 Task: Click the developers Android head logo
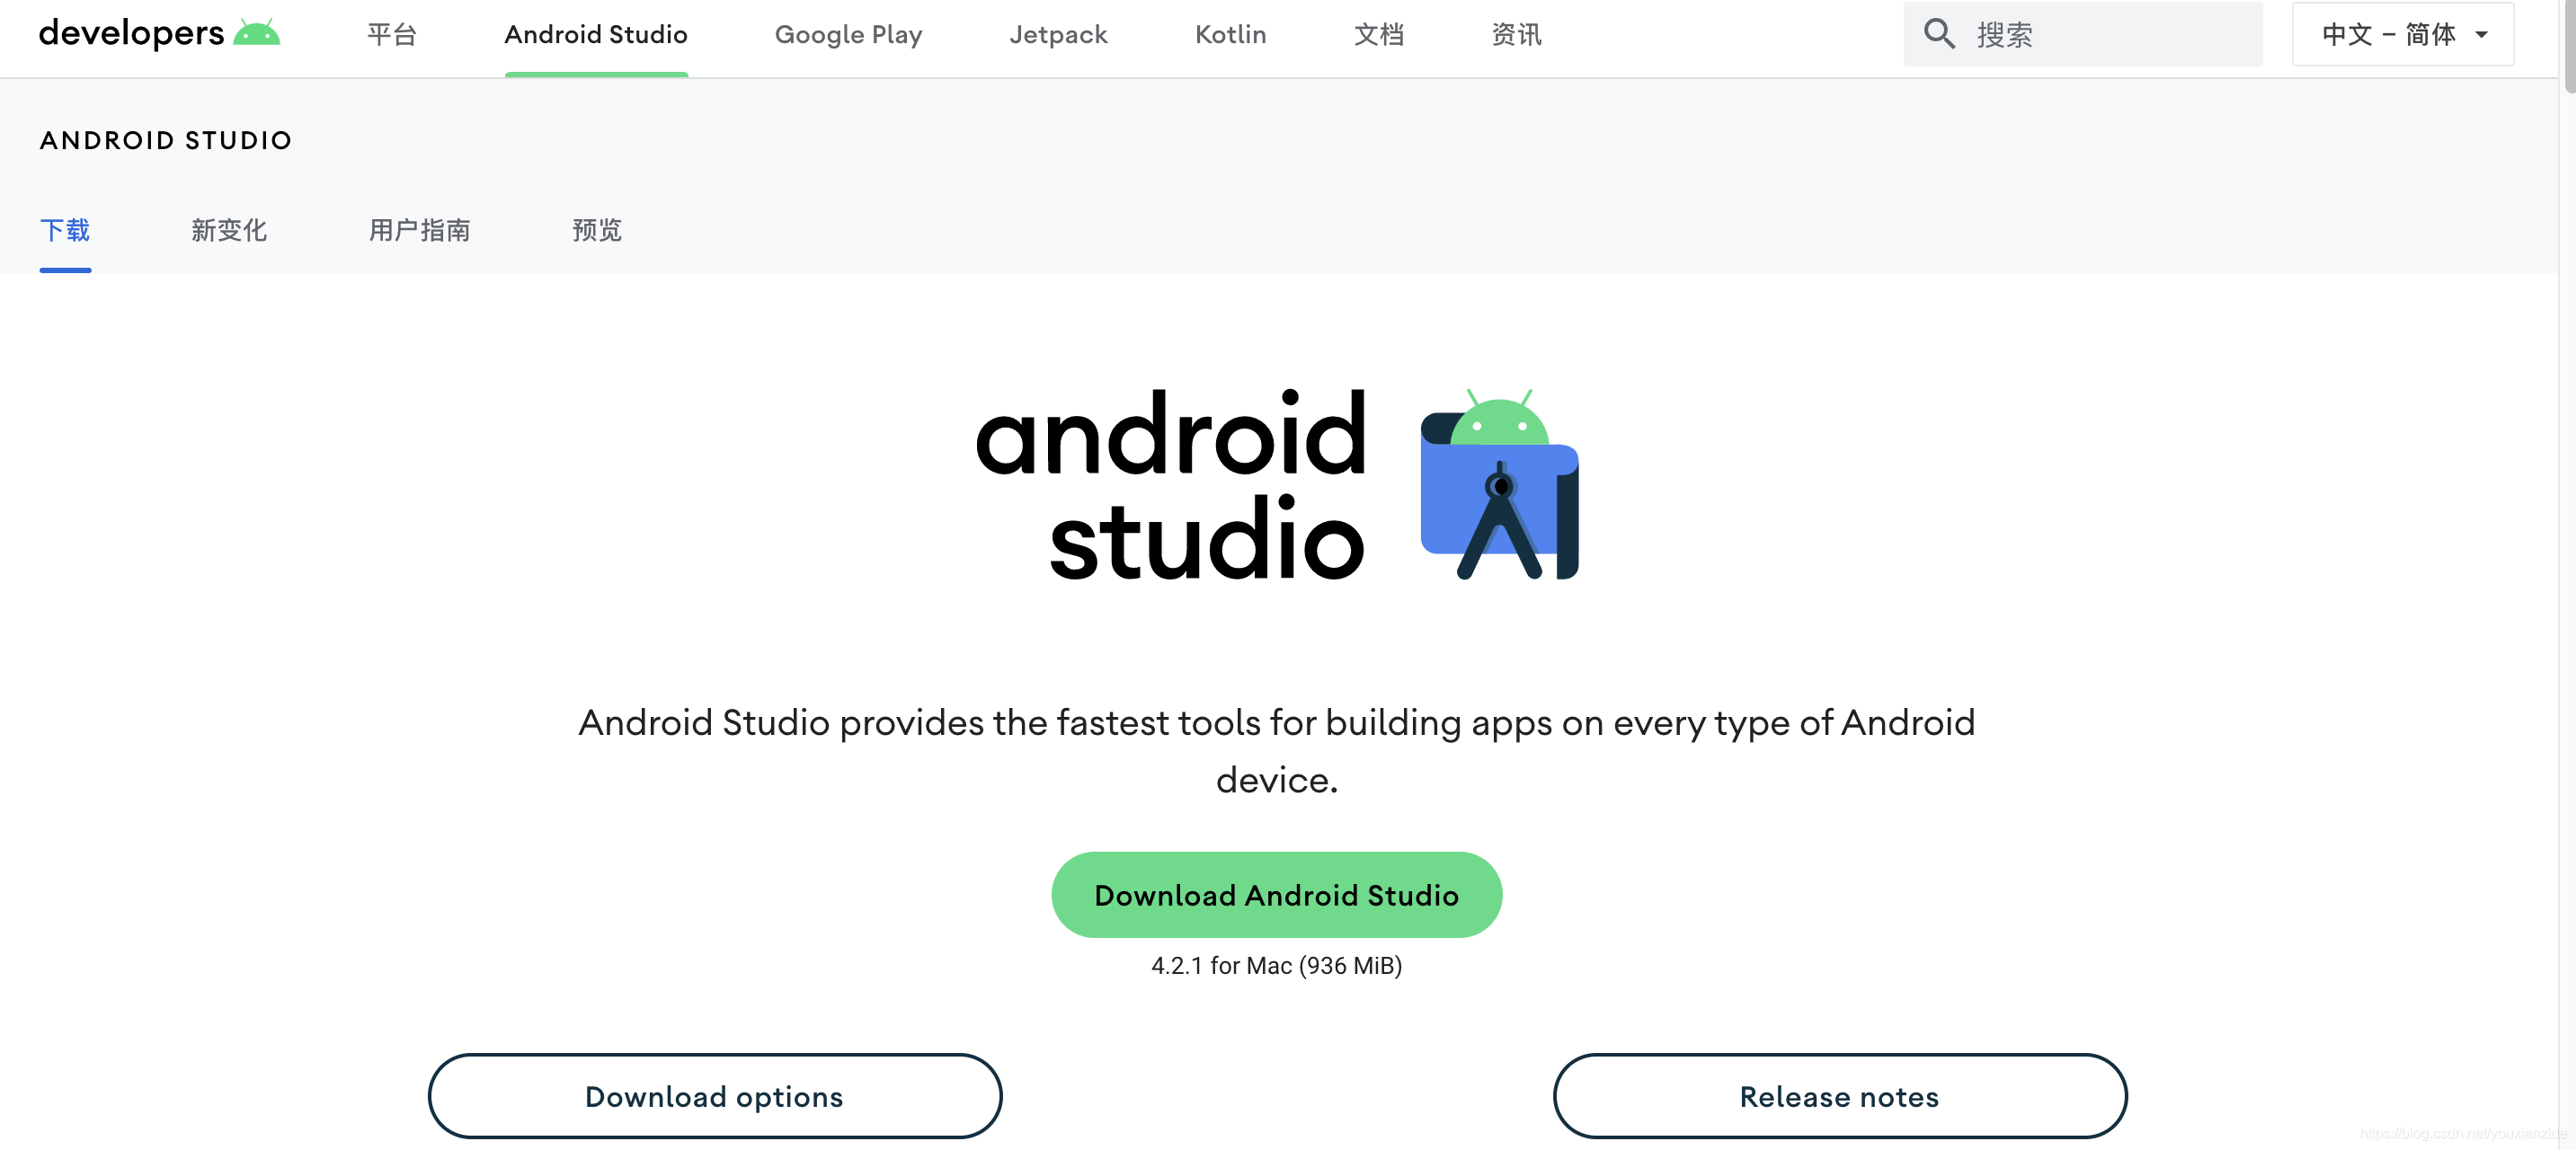[256, 34]
